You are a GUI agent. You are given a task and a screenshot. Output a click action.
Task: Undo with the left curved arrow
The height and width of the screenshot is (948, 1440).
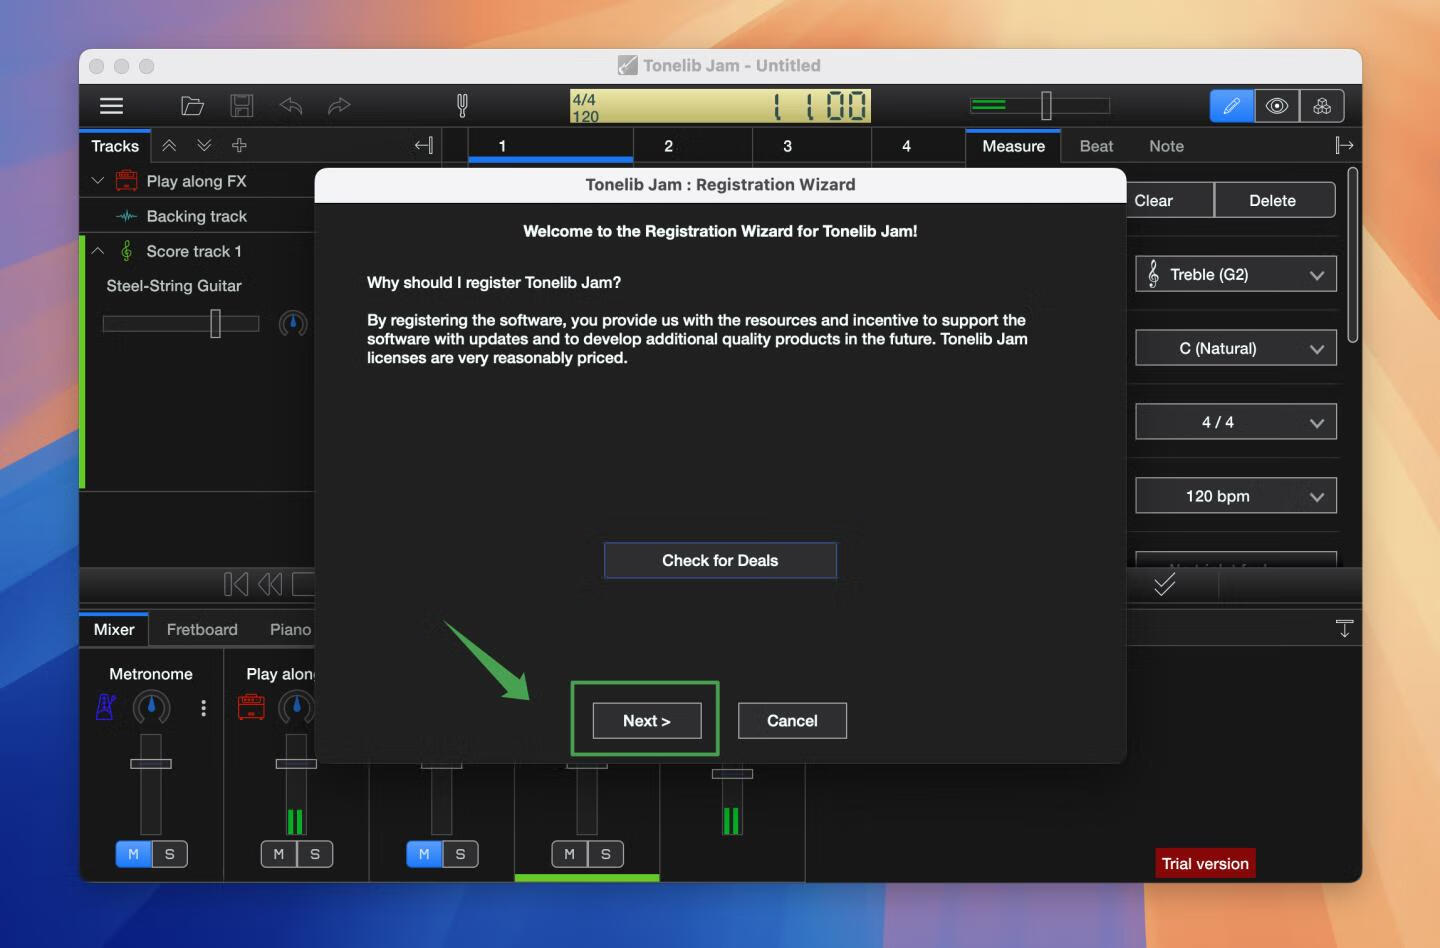click(x=291, y=106)
